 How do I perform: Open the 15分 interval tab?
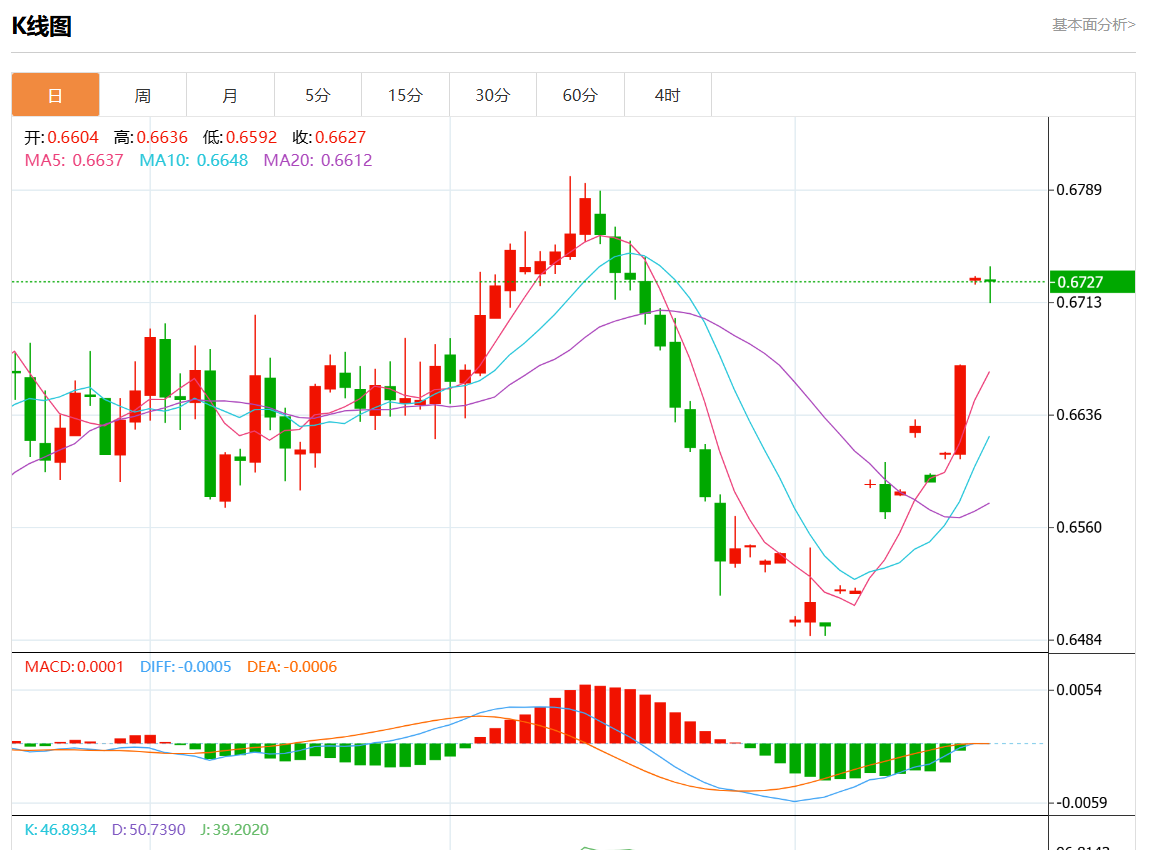click(x=405, y=95)
